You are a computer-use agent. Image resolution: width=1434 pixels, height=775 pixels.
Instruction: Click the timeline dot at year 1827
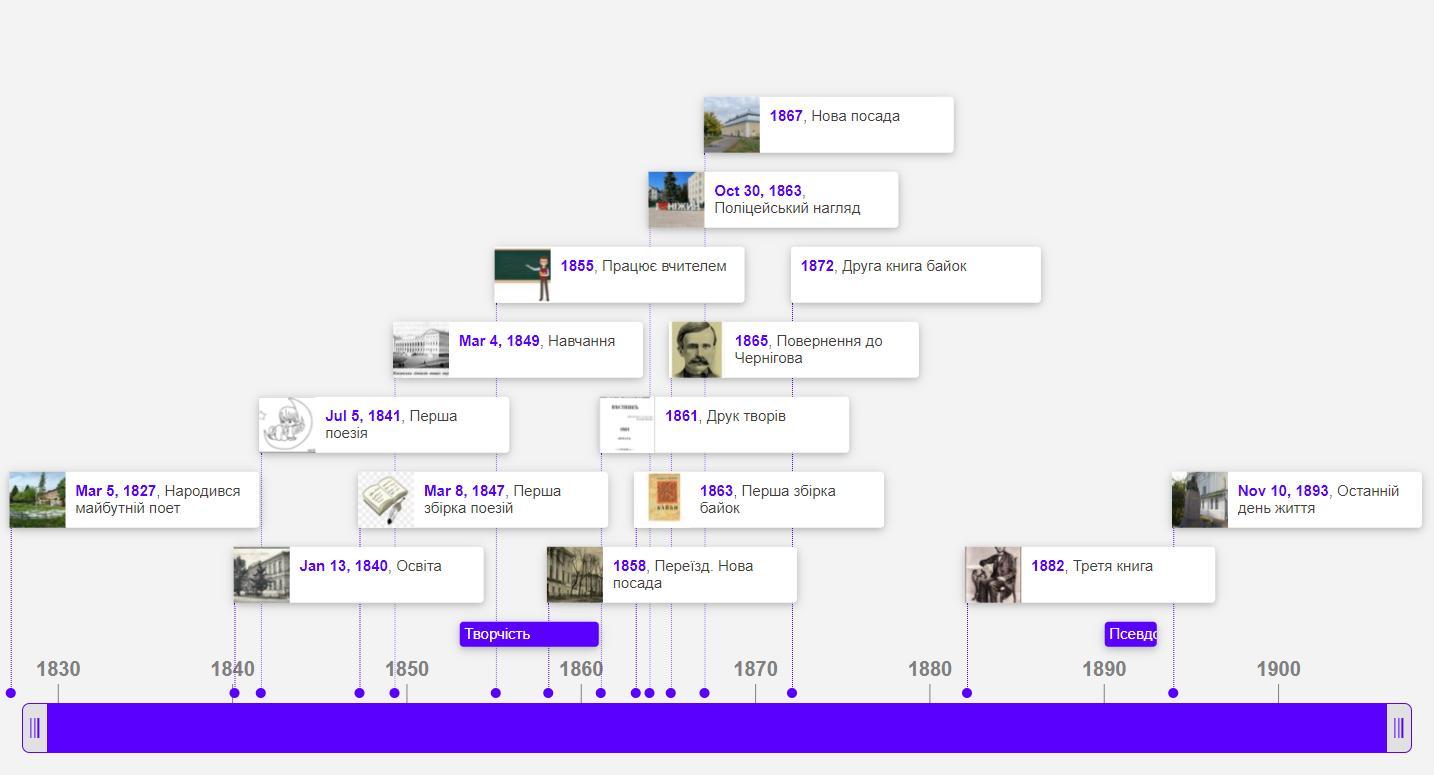click(x=11, y=693)
